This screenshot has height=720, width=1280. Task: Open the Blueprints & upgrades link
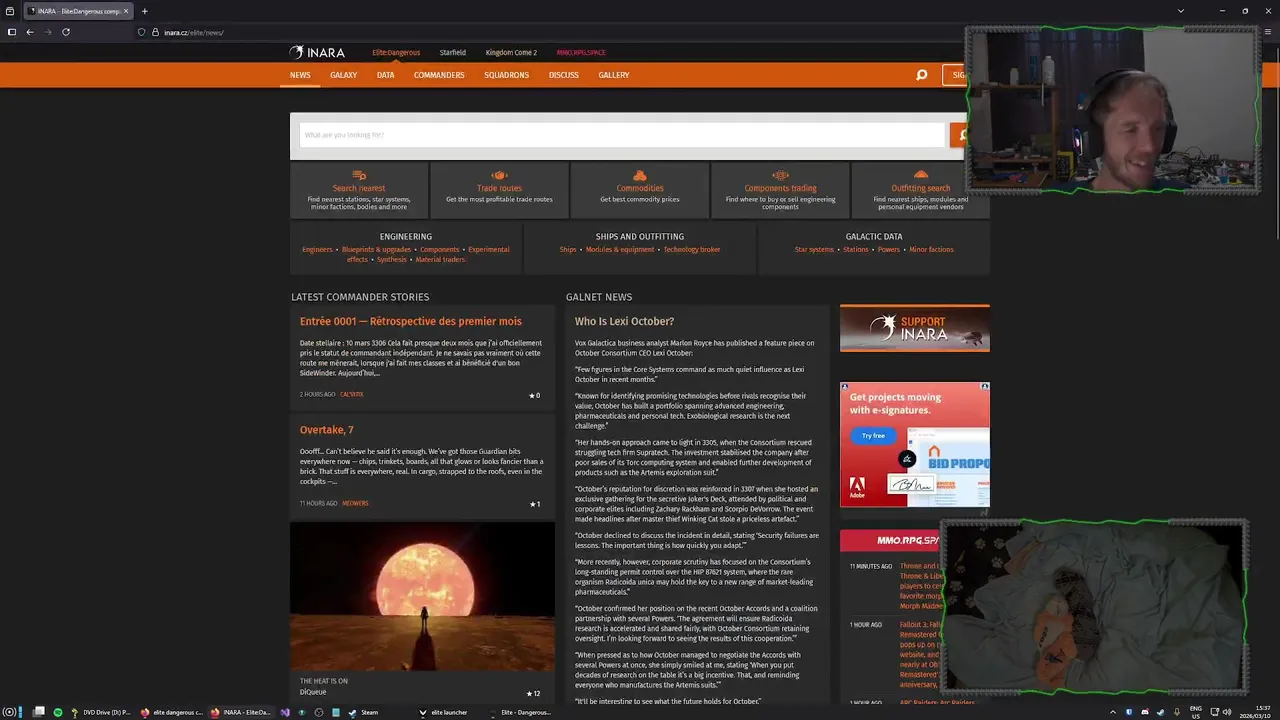click(x=376, y=249)
